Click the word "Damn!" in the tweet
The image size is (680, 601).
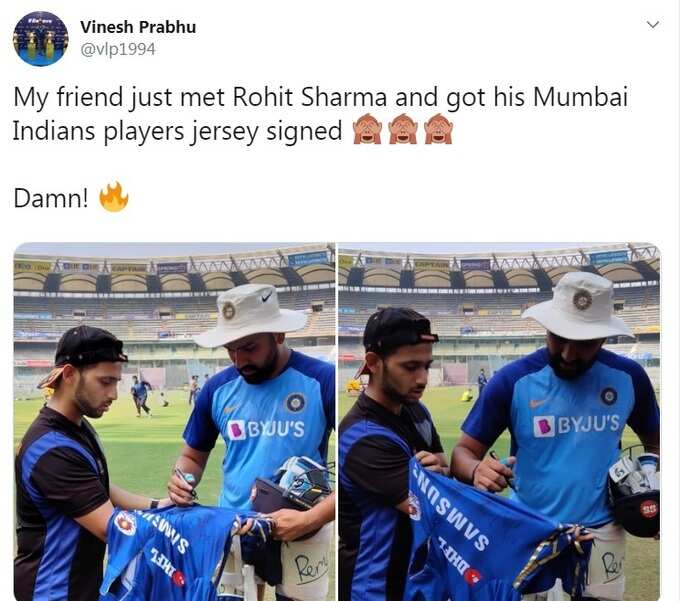[51, 199]
